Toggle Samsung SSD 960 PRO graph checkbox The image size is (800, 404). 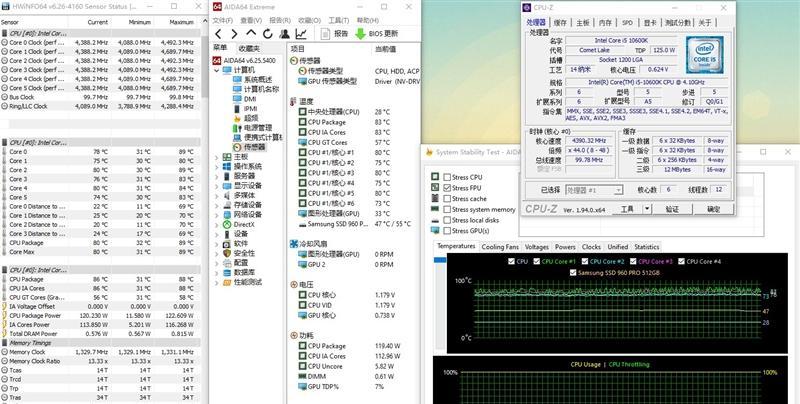[572, 272]
